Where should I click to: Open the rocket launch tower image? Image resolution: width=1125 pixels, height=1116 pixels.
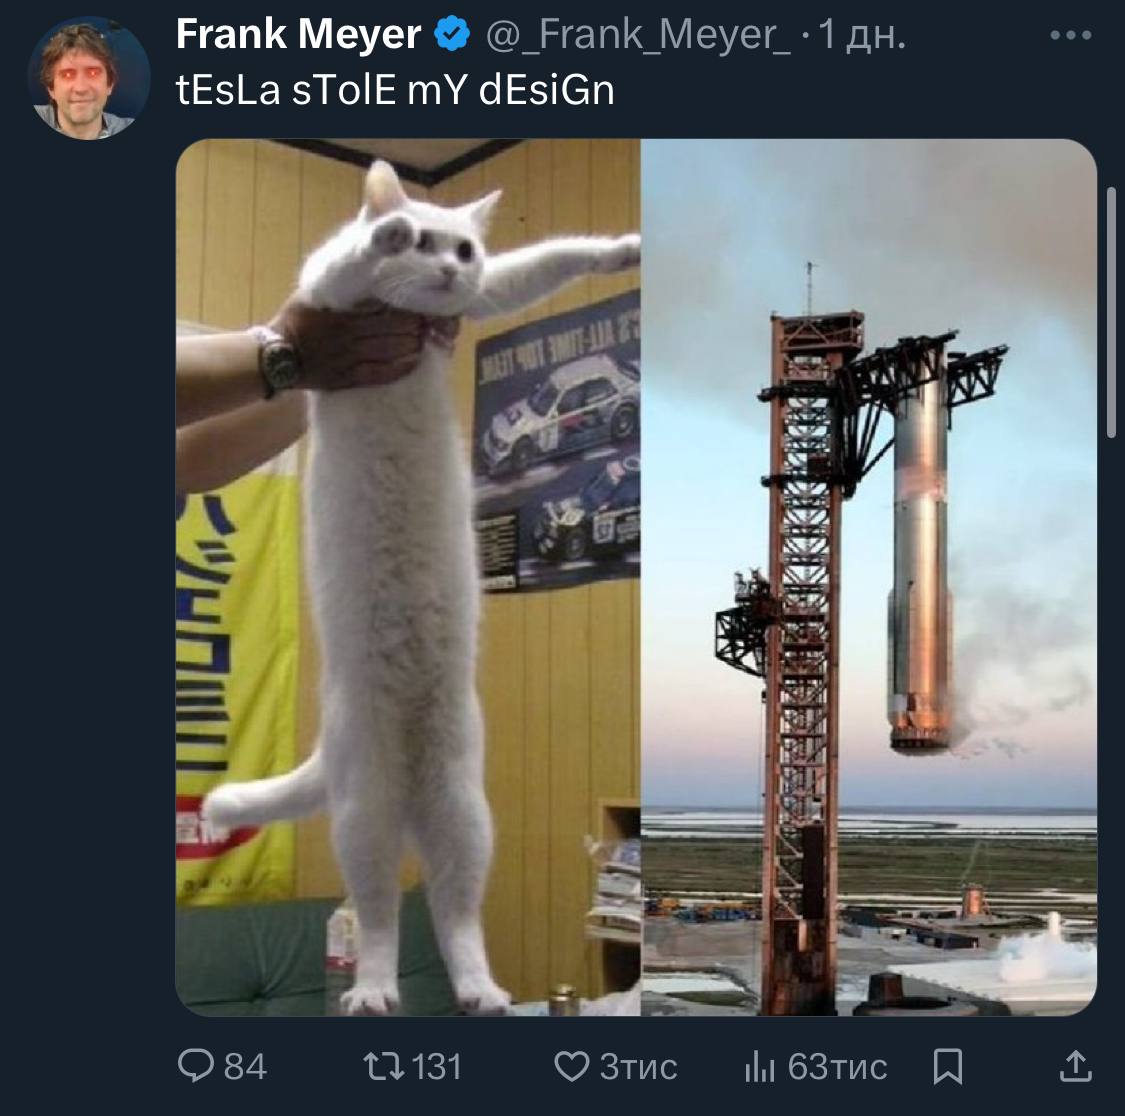click(868, 577)
